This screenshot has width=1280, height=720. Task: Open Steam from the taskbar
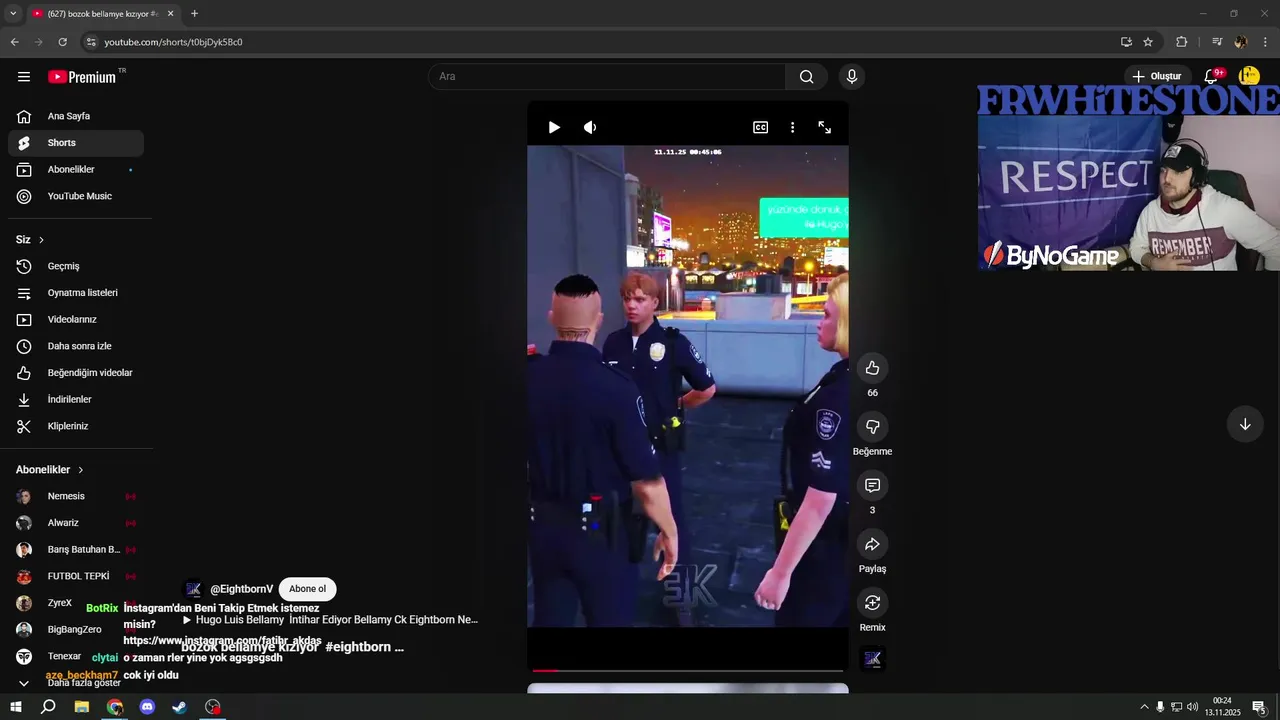click(180, 707)
